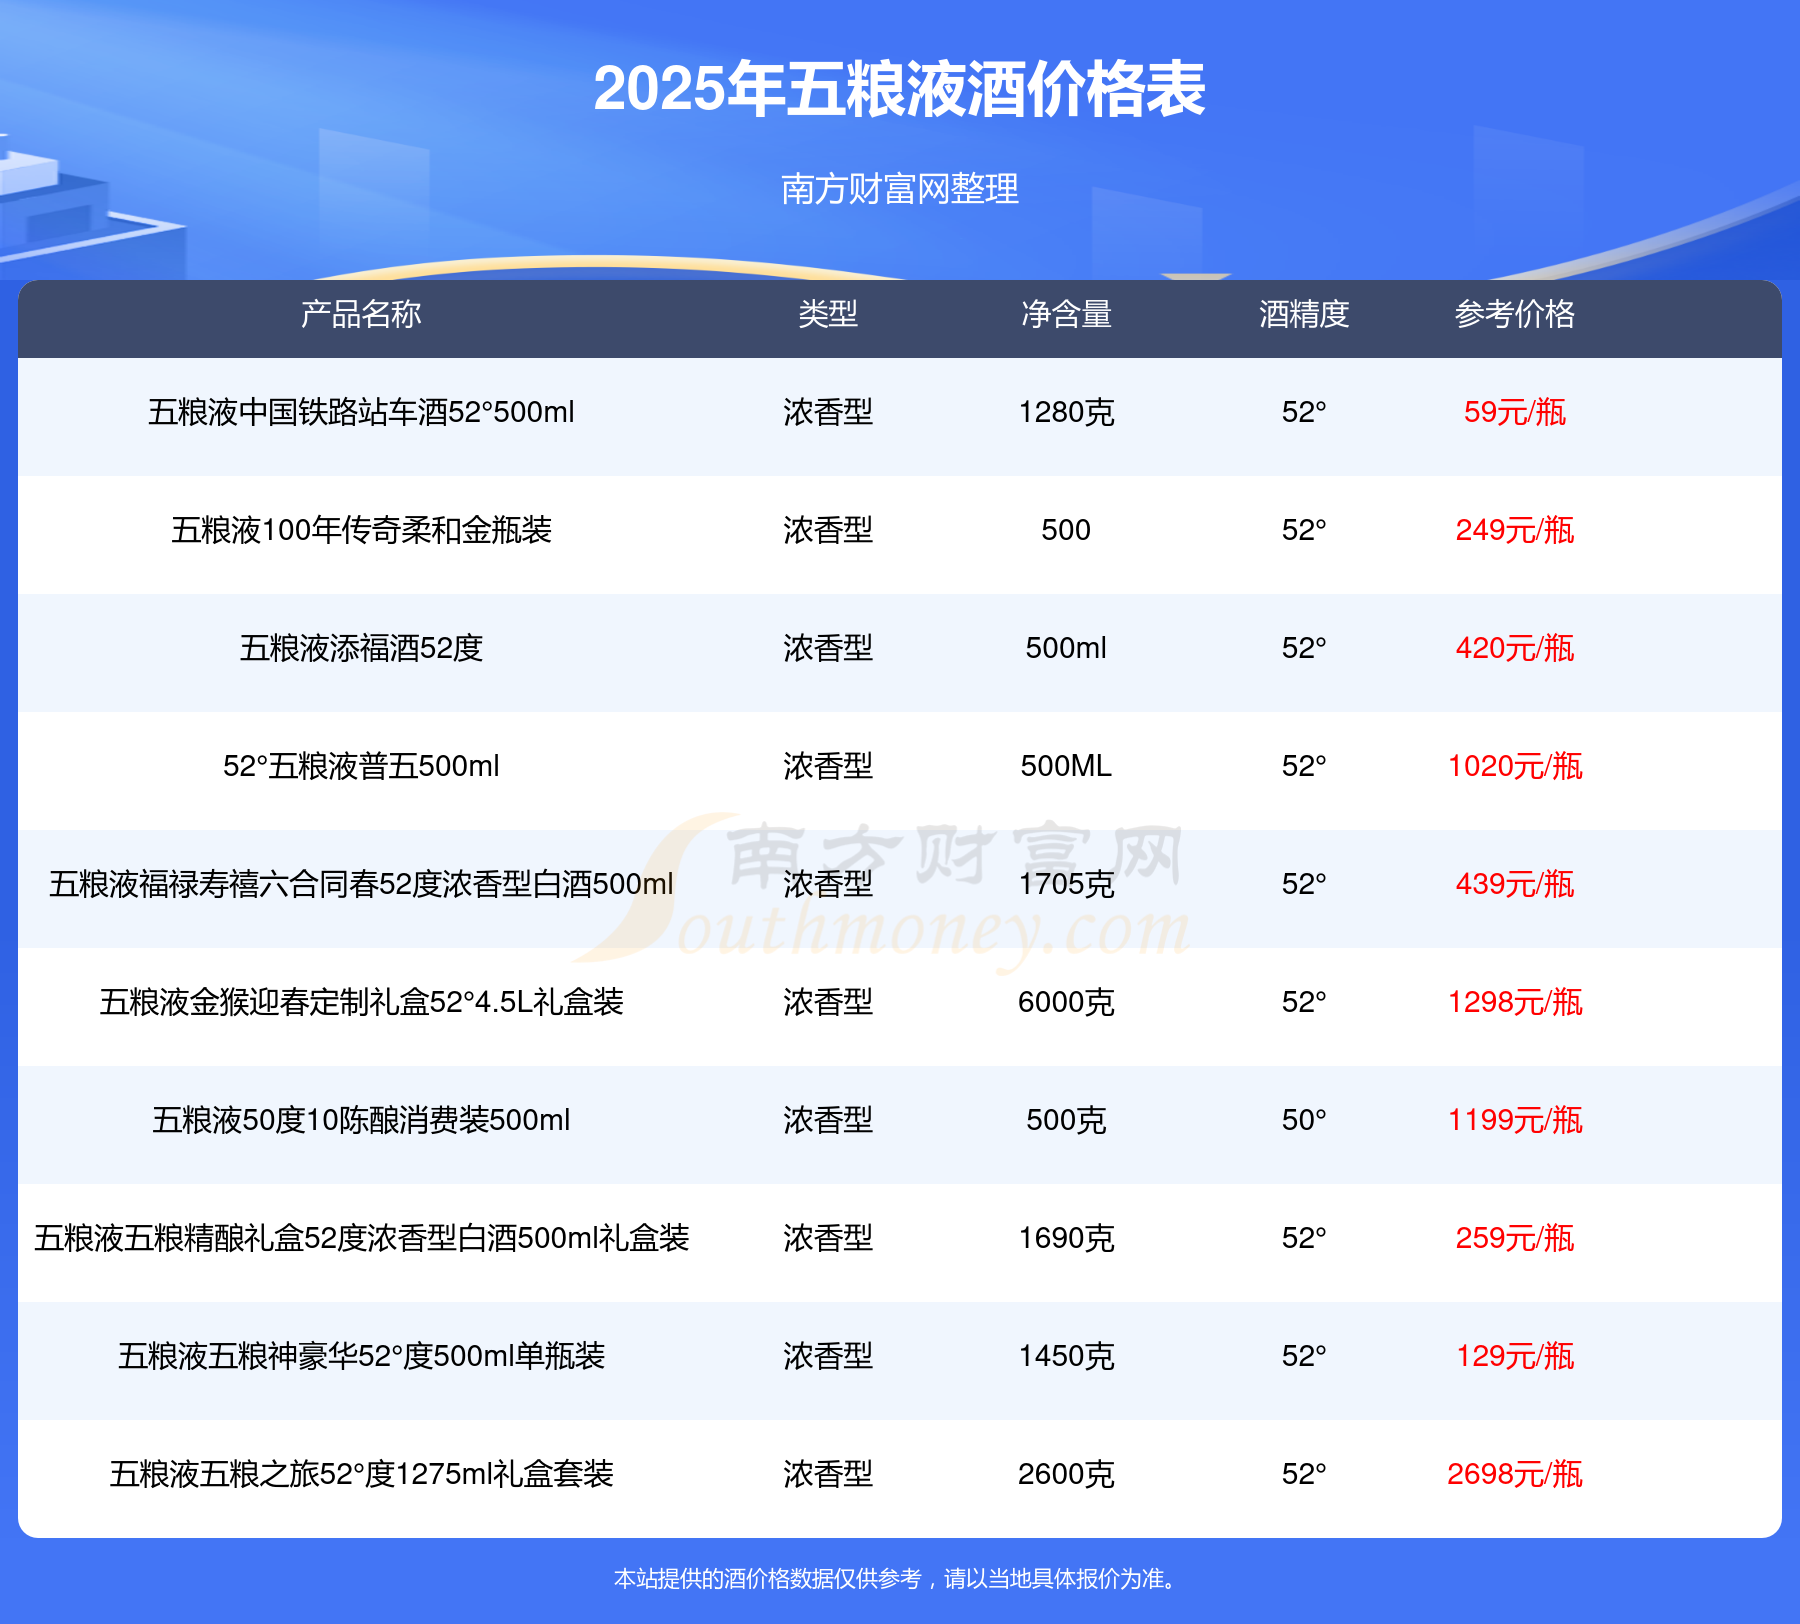
Task: Select product name "五粮液五粮精酿礼盒52度浓香型白酒500ml礼盒装"
Action: coord(361,1238)
